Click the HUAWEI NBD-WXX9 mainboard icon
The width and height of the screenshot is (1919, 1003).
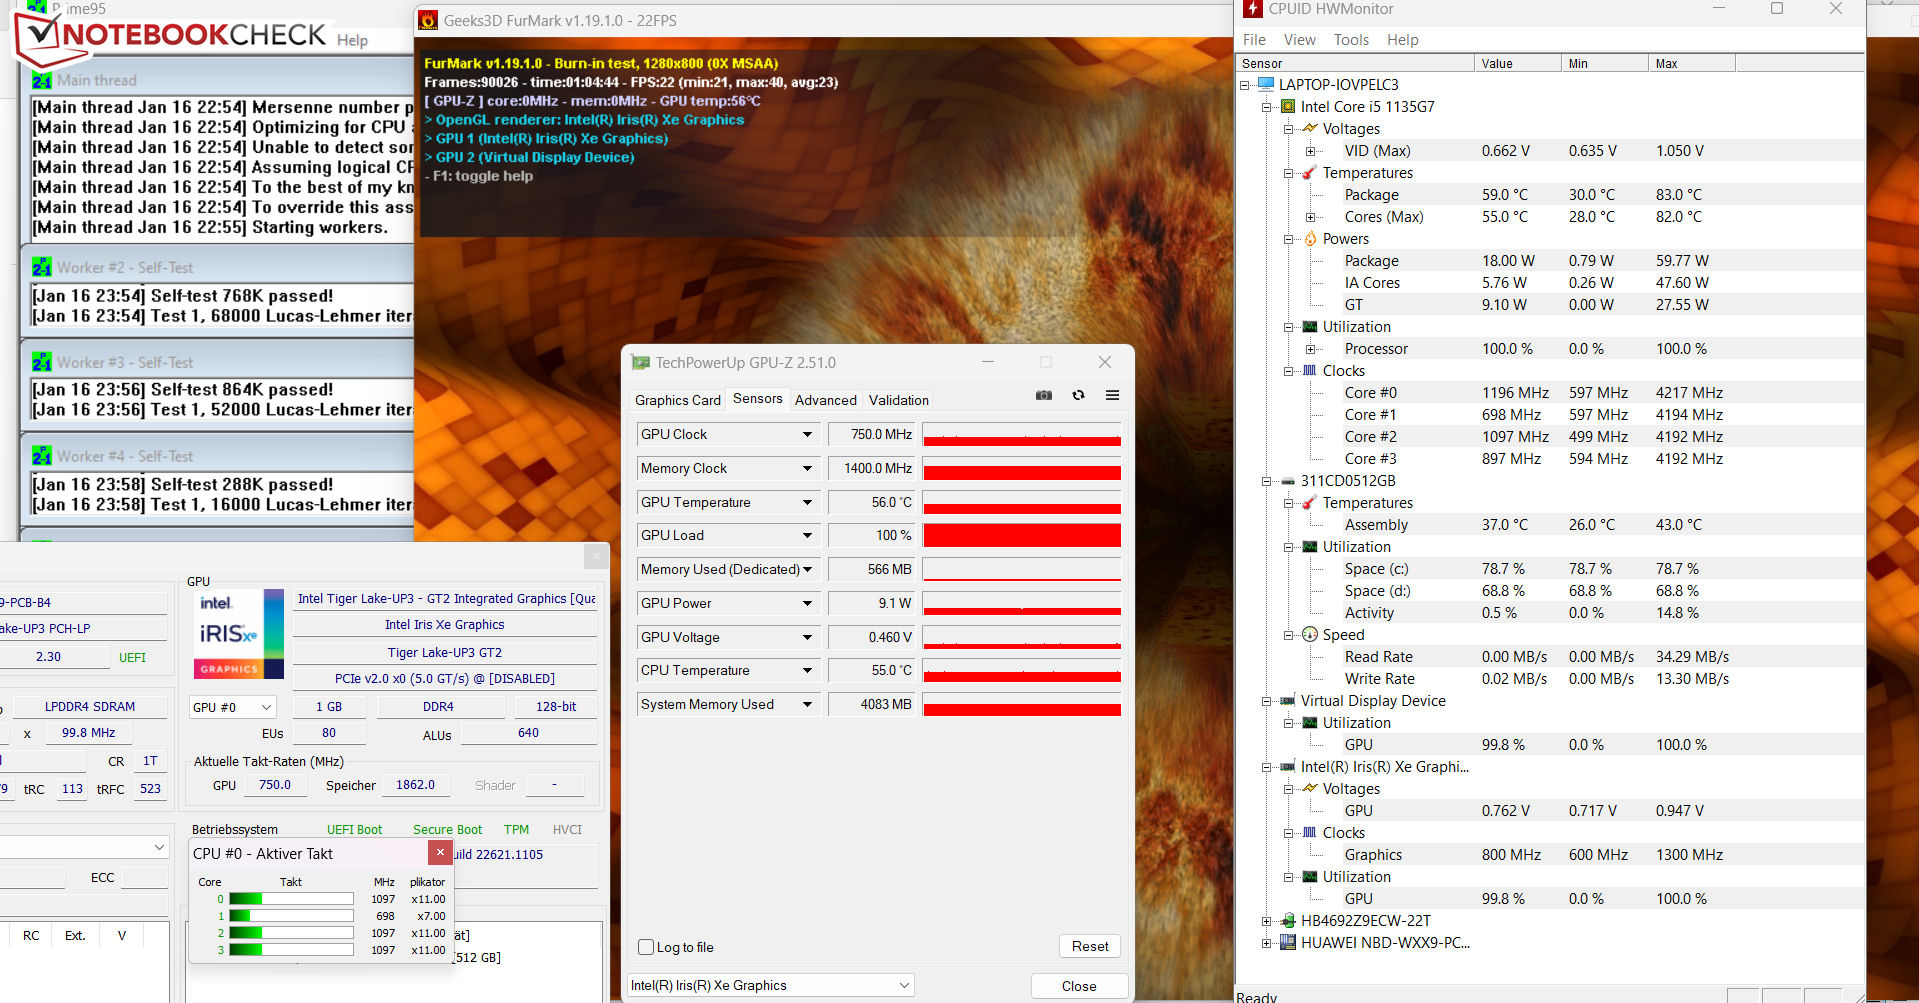pyautogui.click(x=1288, y=942)
